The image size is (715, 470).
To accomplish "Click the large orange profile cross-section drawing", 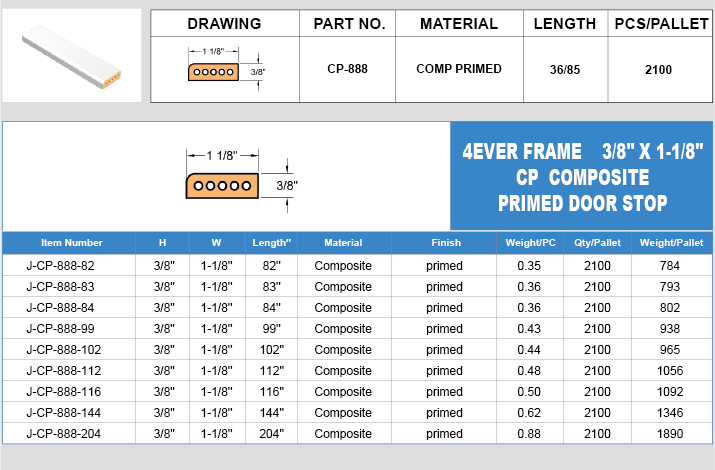I will (223, 186).
